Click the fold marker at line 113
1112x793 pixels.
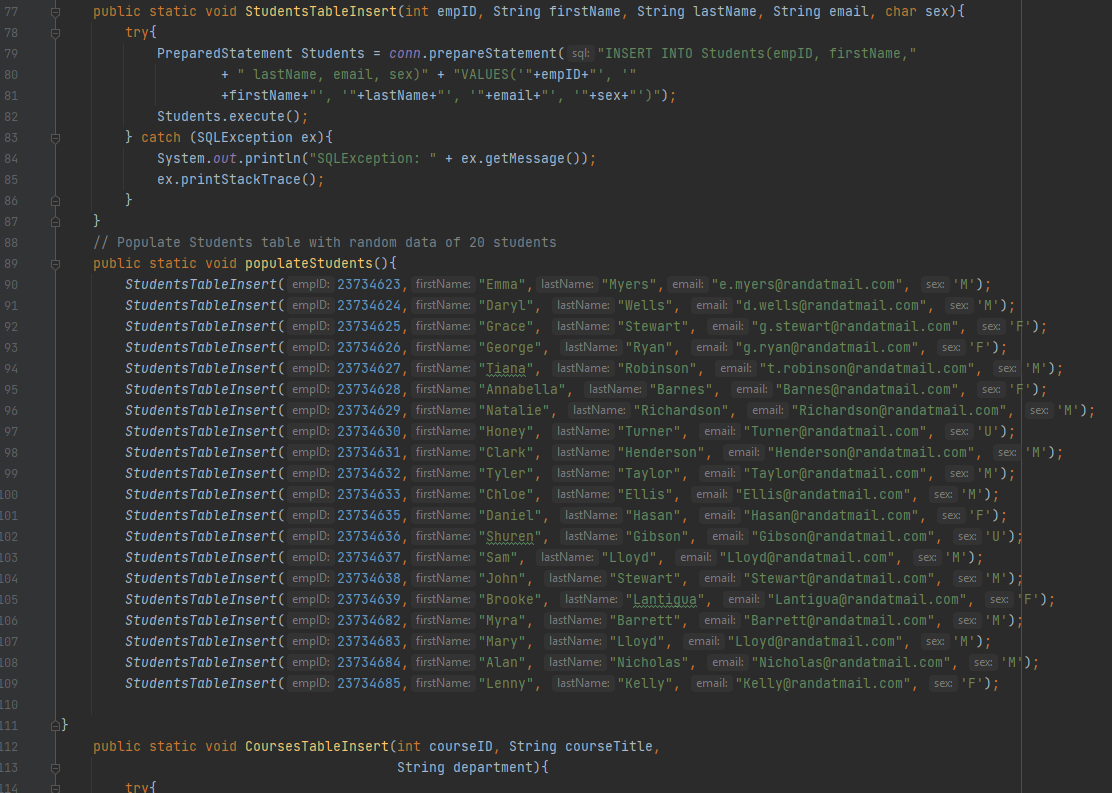coord(55,767)
